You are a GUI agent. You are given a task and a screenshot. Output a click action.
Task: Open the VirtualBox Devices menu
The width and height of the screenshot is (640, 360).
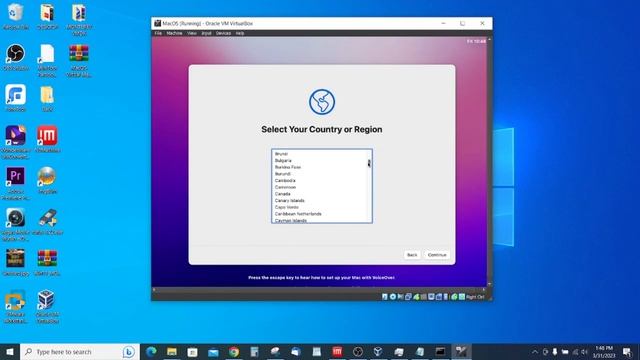(x=223, y=33)
